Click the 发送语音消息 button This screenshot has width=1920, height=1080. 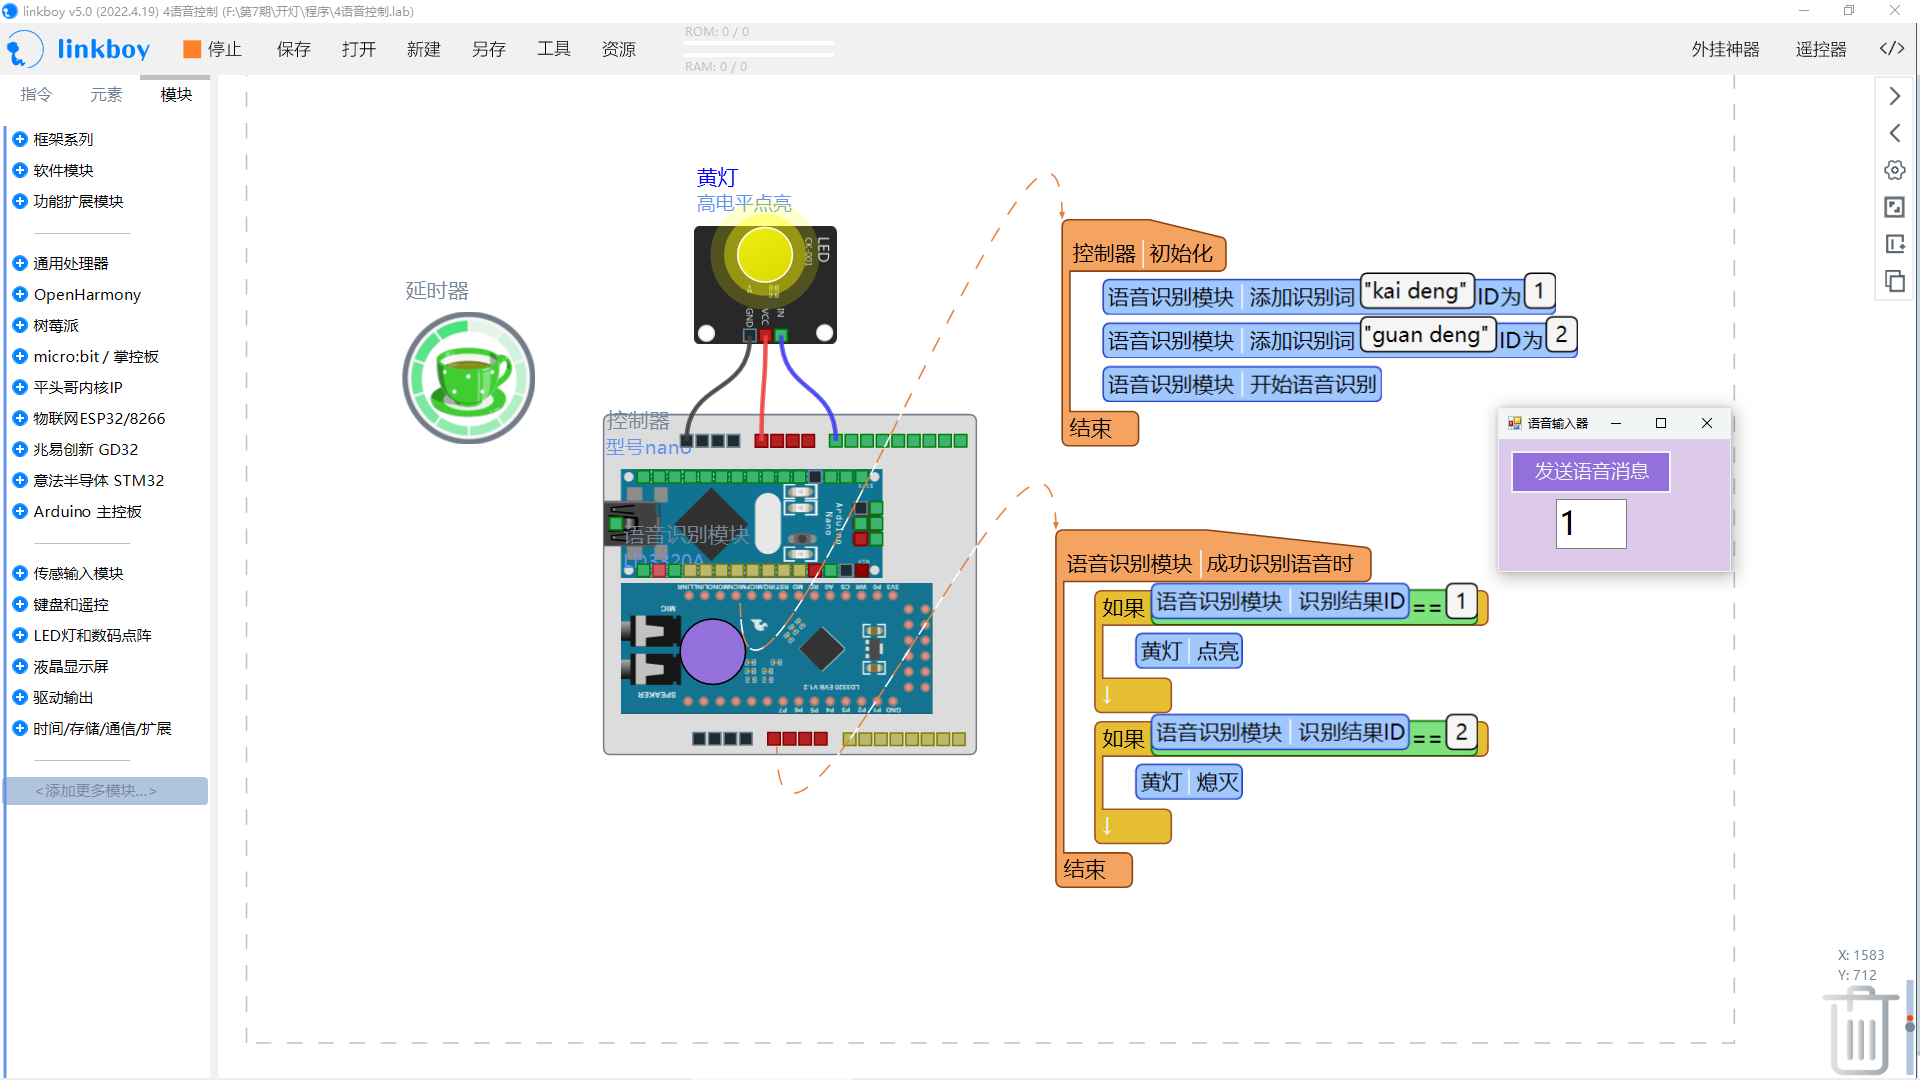(x=1590, y=471)
